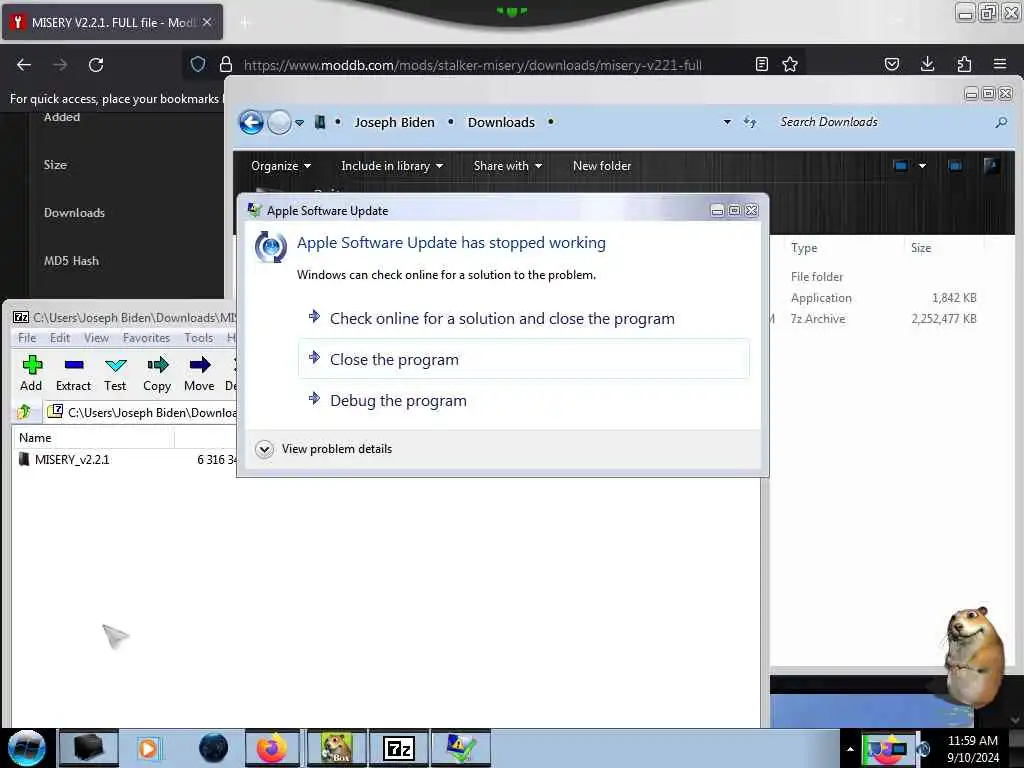
Task: Choose Close the program
Action: [524, 359]
